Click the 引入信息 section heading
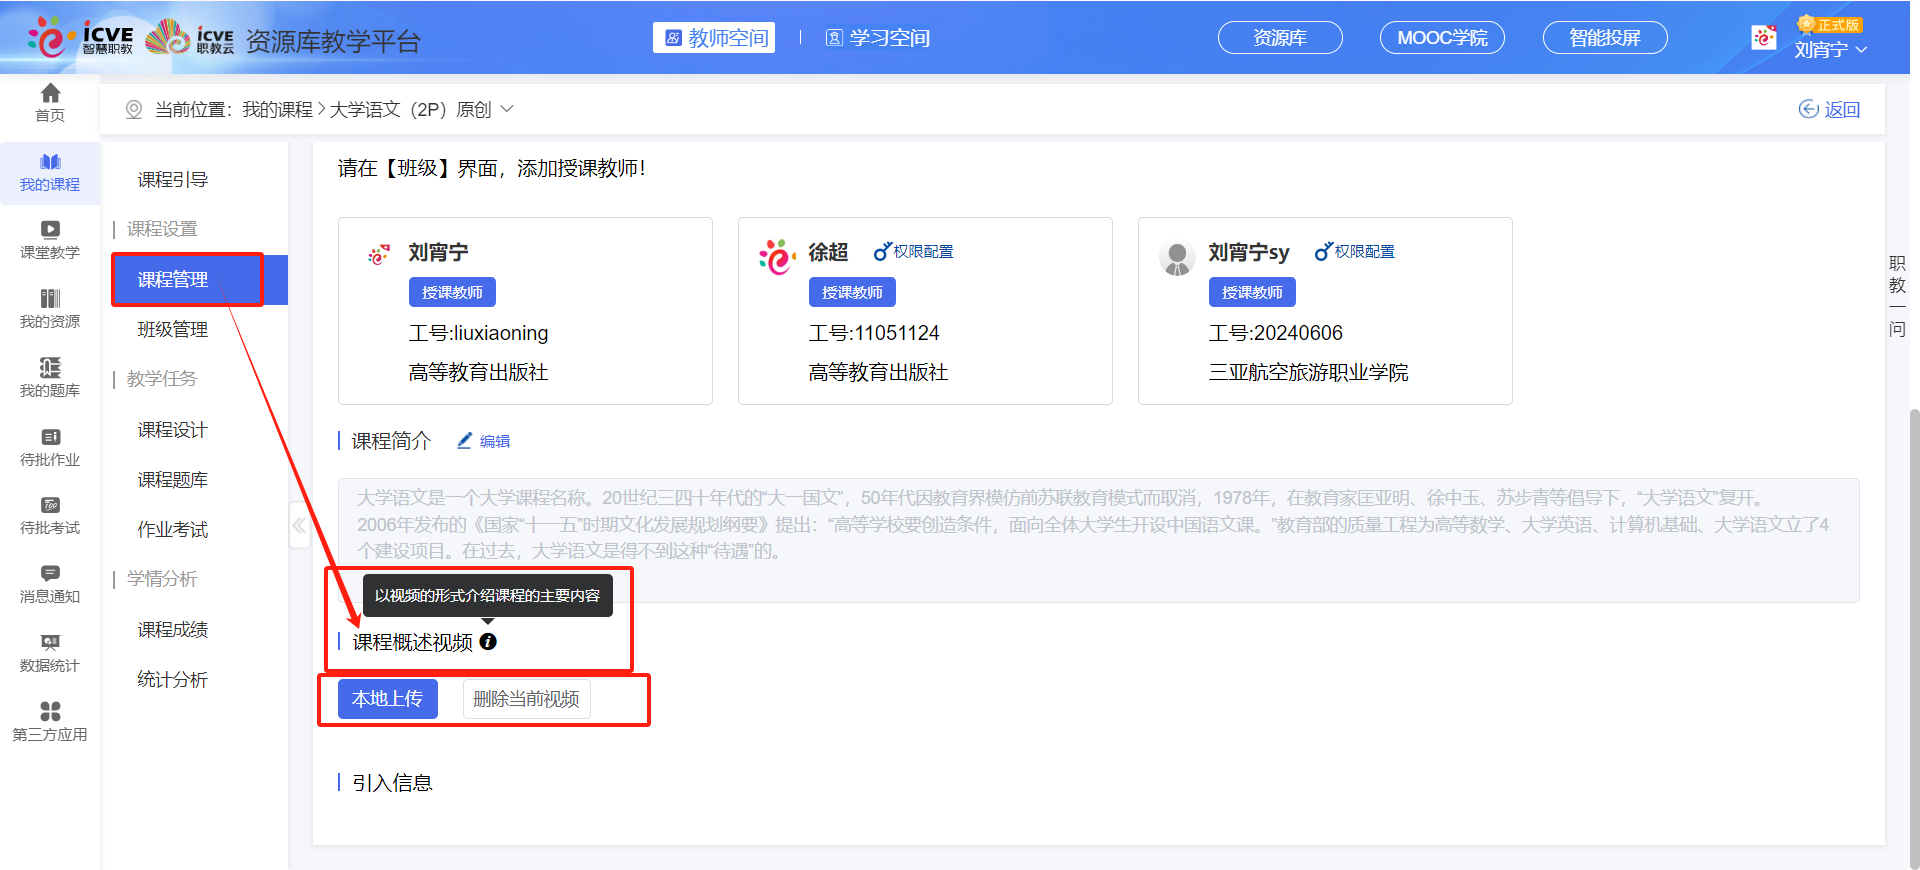This screenshot has width=1920, height=870. click(x=392, y=783)
